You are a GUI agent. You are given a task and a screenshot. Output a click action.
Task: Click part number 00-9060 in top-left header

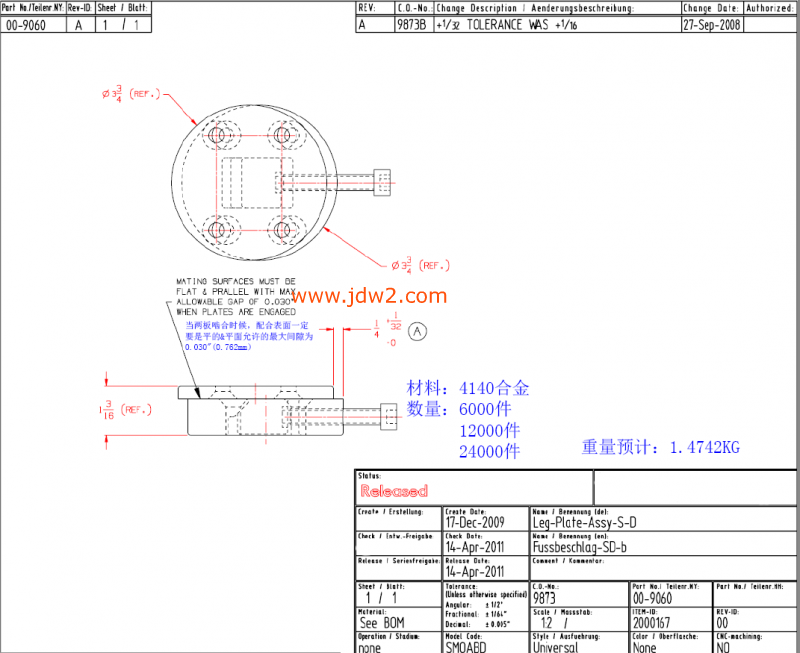[x=26, y=25]
